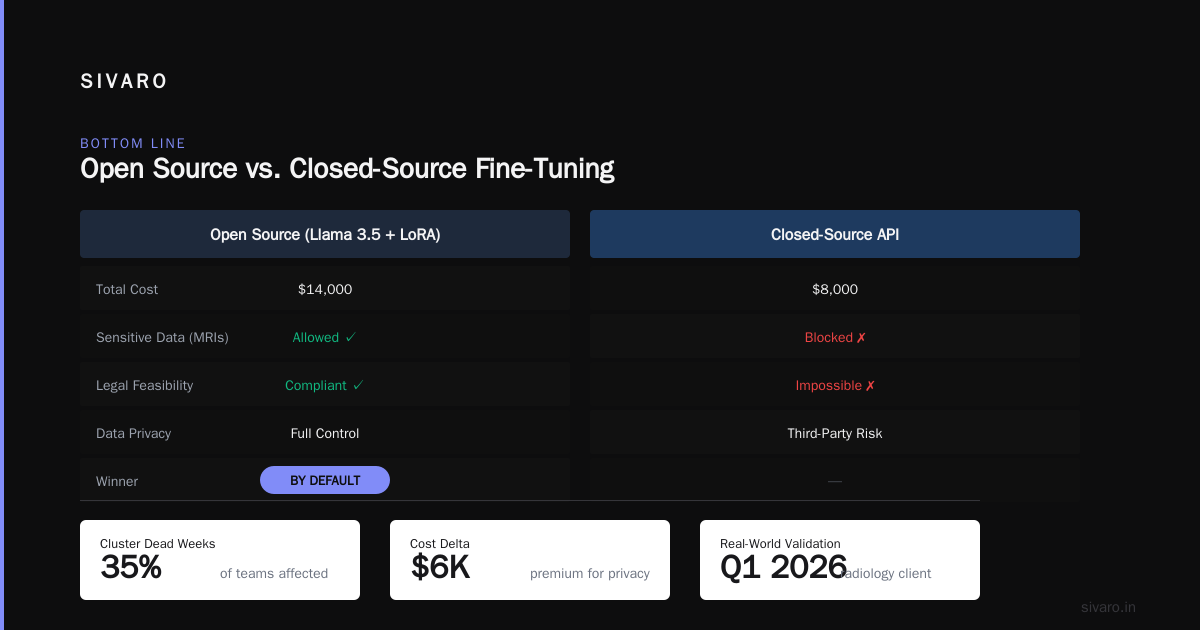Viewport: 1200px width, 630px height.
Task: Click the BY DEFAULT badge
Action: 325,480
